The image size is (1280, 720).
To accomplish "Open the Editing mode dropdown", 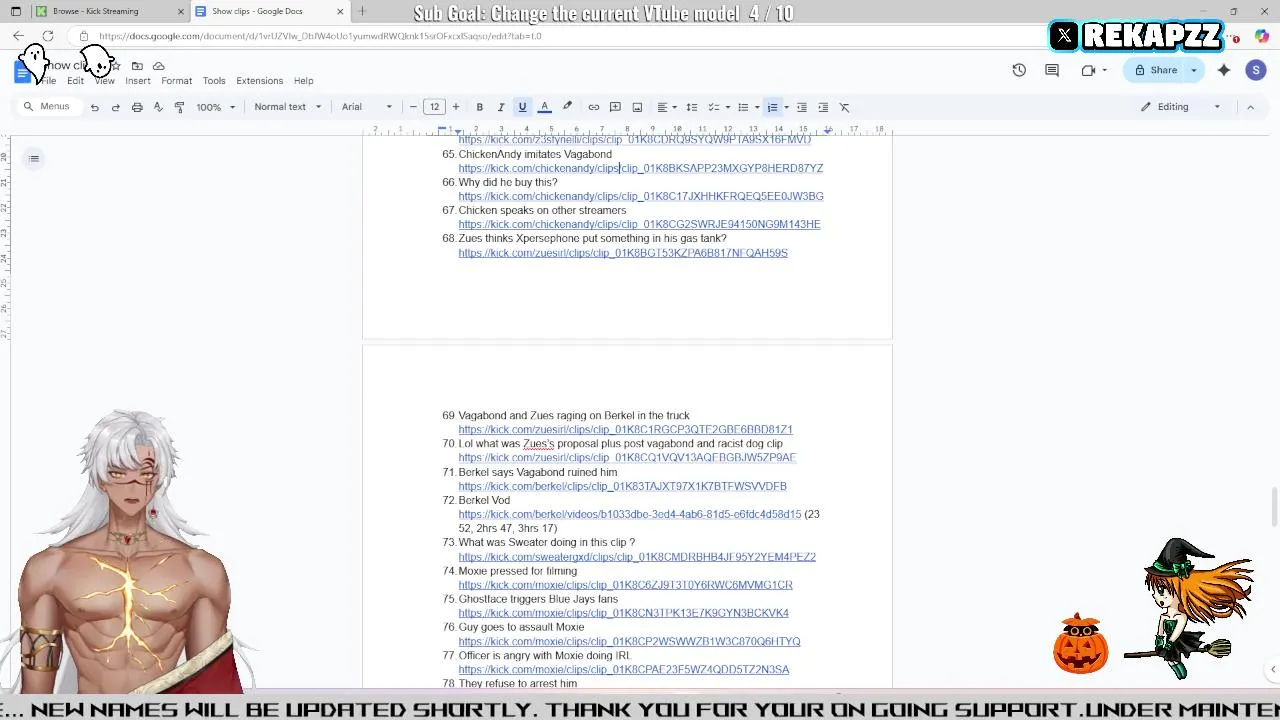I will [1181, 107].
